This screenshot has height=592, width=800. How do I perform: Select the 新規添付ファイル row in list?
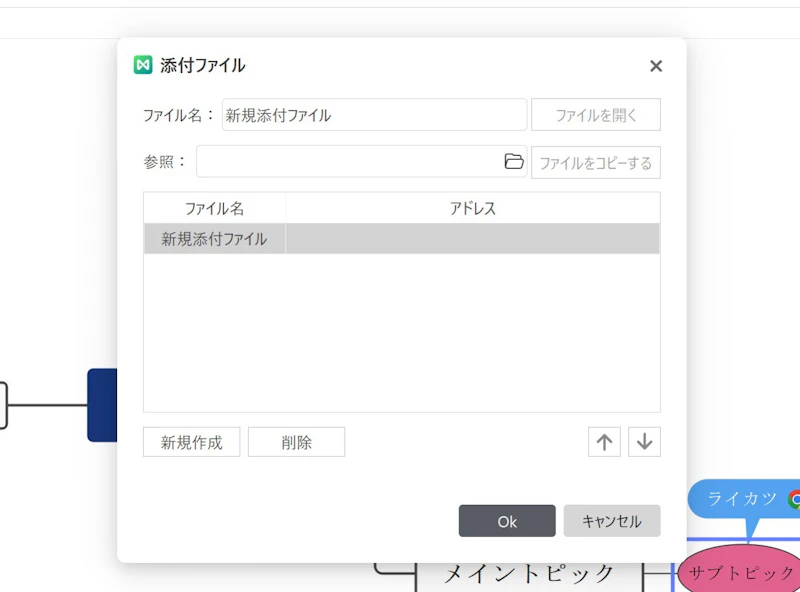tap(213, 238)
